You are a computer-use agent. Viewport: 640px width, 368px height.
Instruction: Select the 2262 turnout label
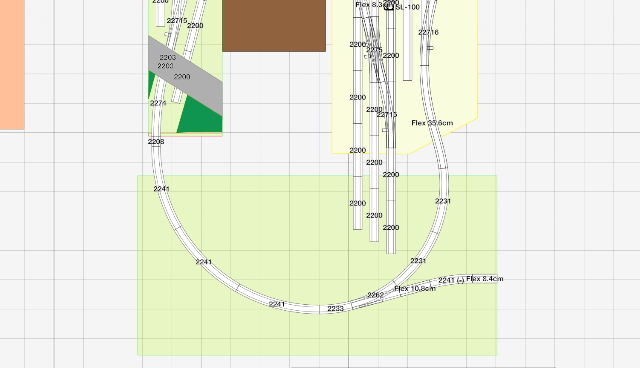[x=376, y=295]
